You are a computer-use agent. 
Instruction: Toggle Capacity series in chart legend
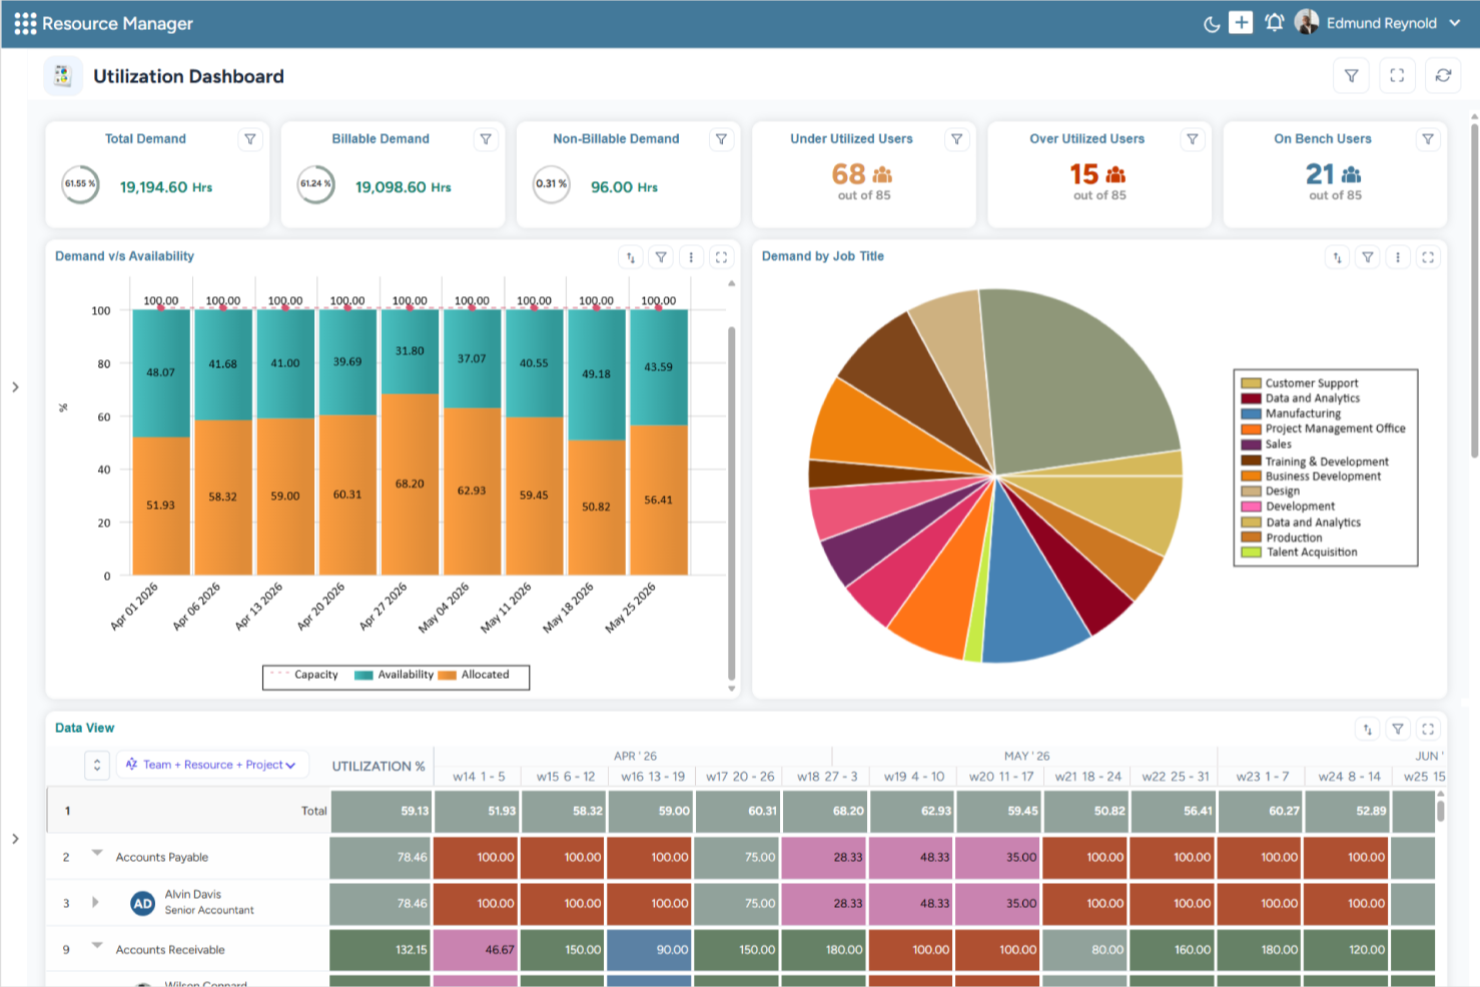(x=305, y=675)
